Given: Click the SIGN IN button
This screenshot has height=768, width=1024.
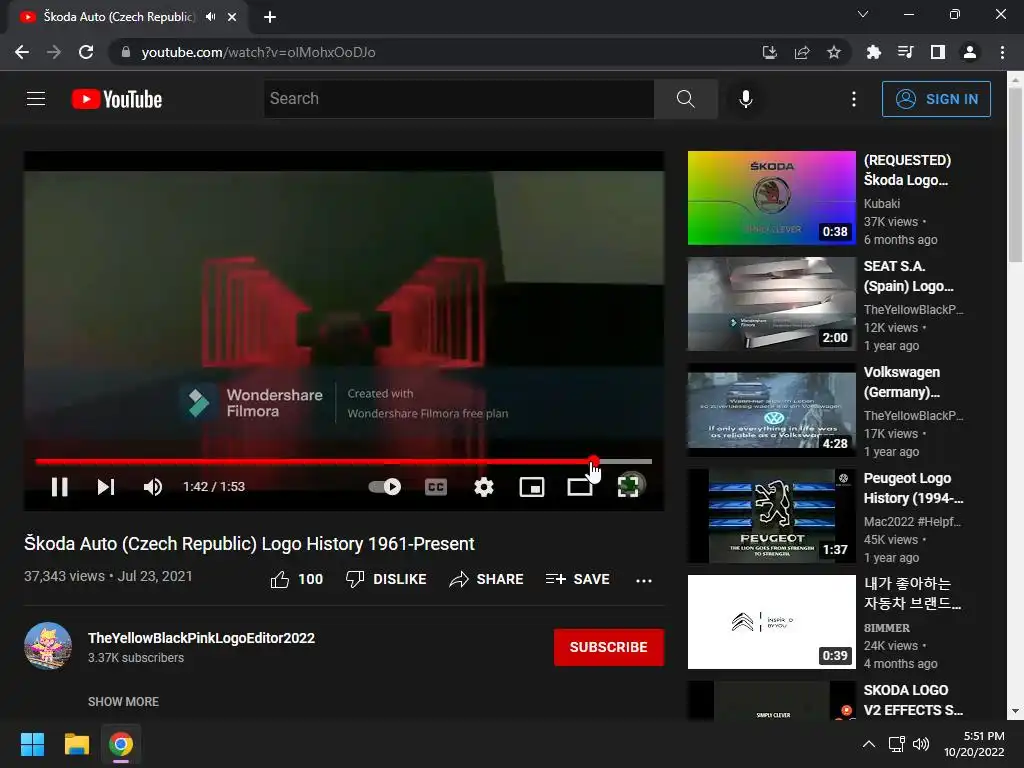Looking at the screenshot, I should click(936, 99).
